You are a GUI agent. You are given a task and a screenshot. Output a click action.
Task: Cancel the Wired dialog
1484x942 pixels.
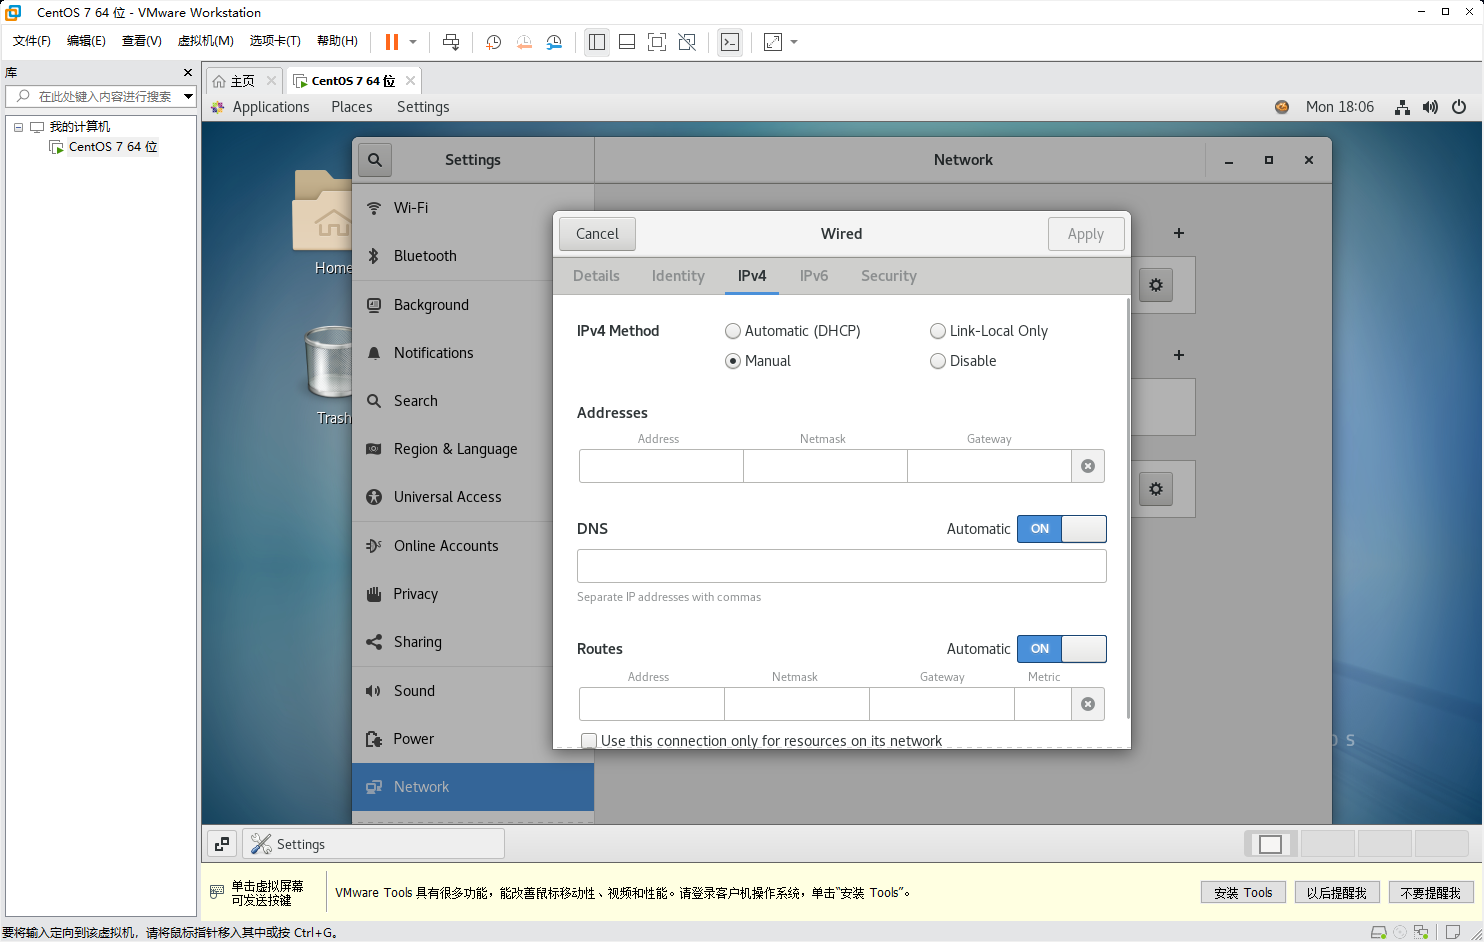(x=597, y=234)
